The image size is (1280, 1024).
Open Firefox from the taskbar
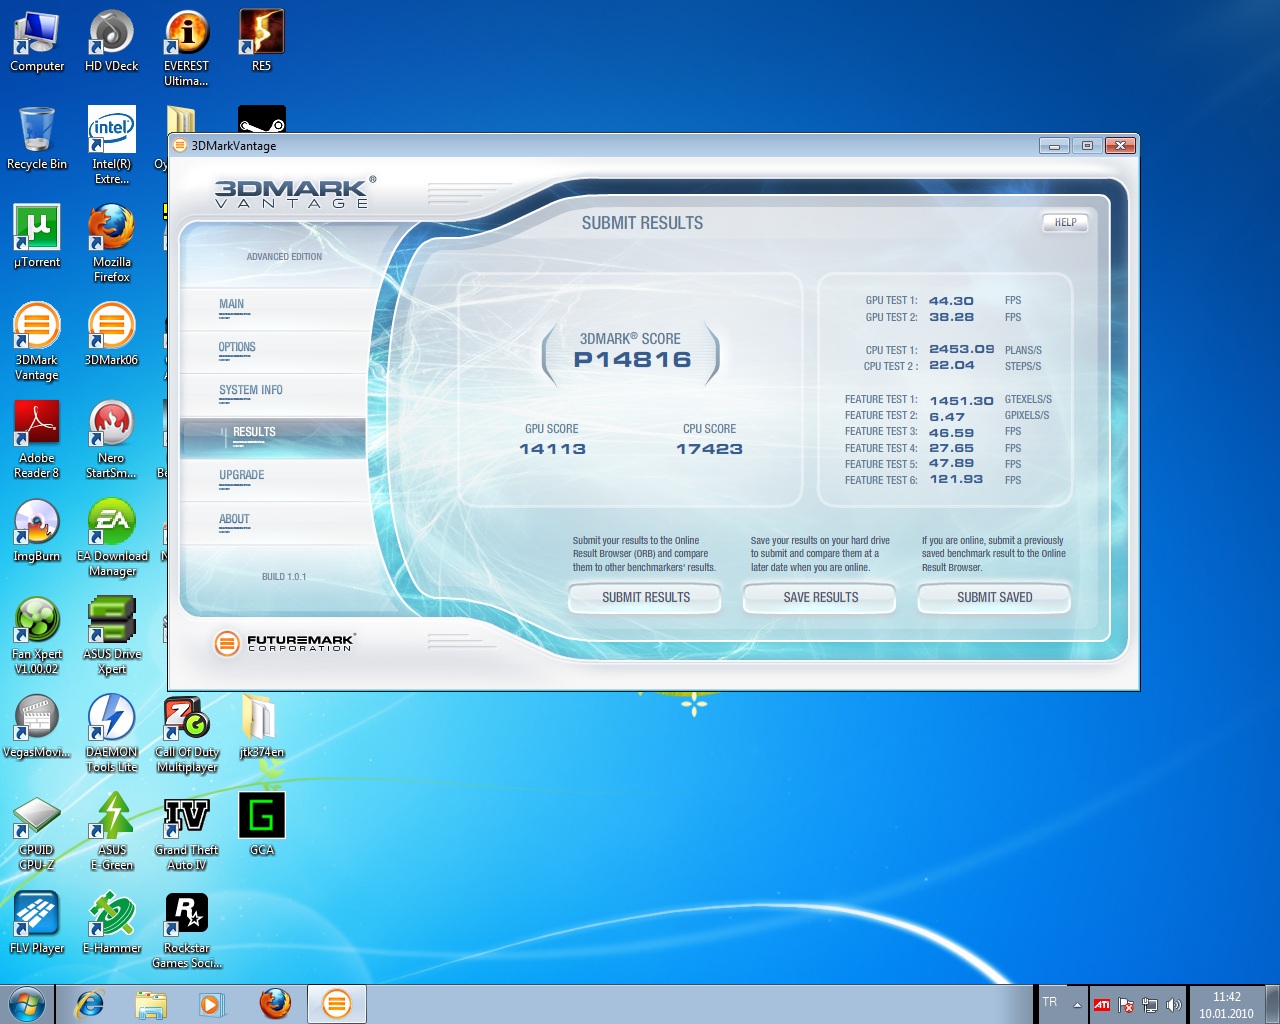click(275, 1004)
